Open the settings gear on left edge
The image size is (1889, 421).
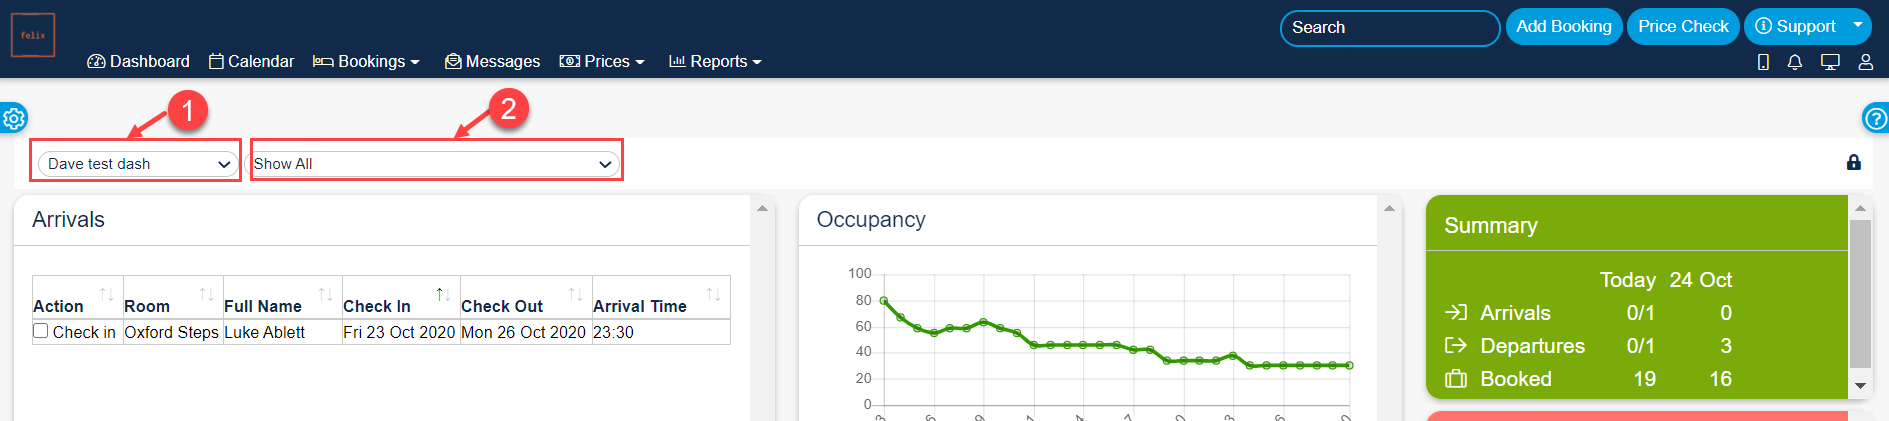[14, 119]
